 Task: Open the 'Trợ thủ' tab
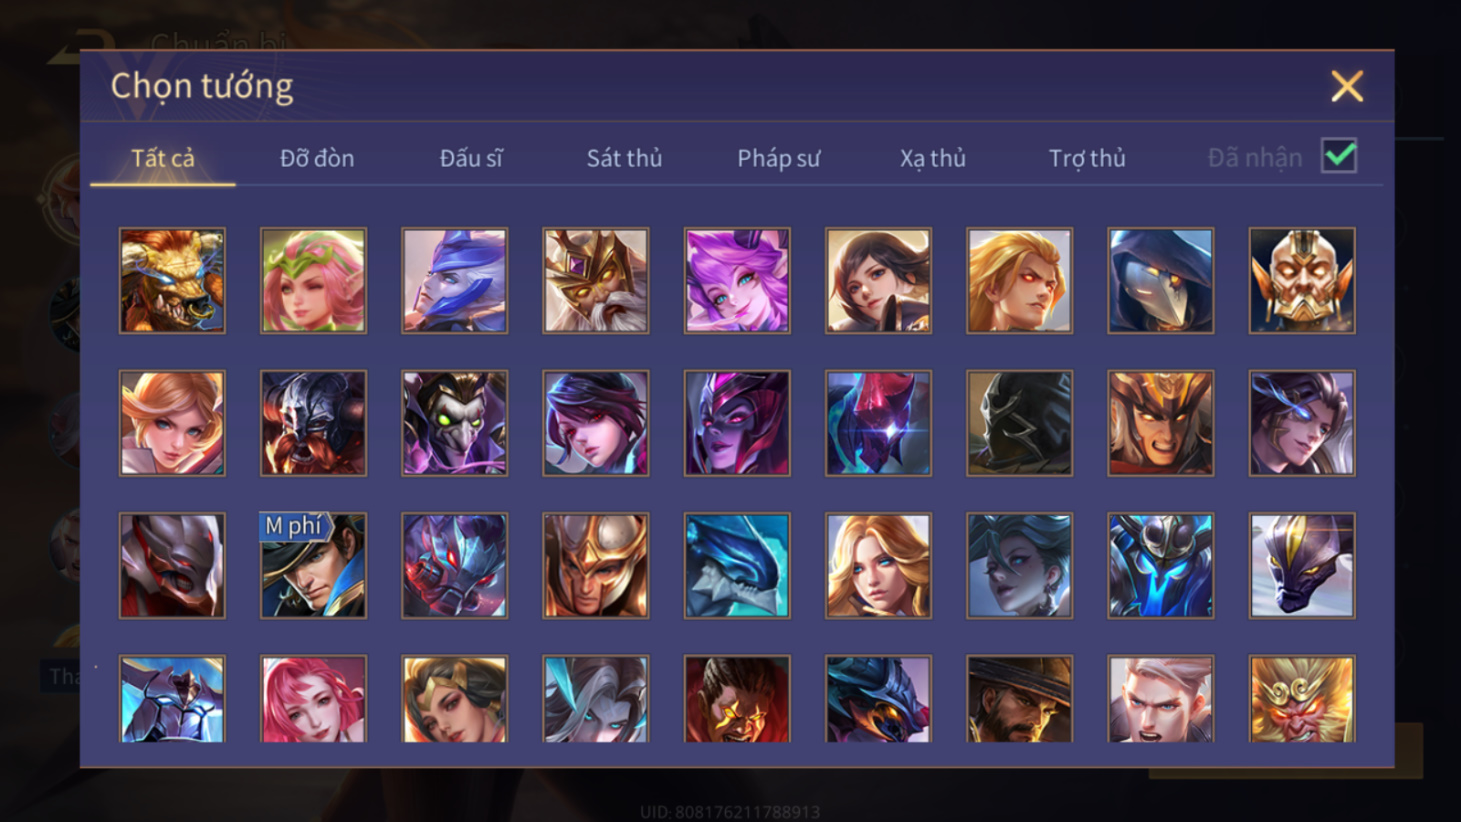(x=1087, y=158)
